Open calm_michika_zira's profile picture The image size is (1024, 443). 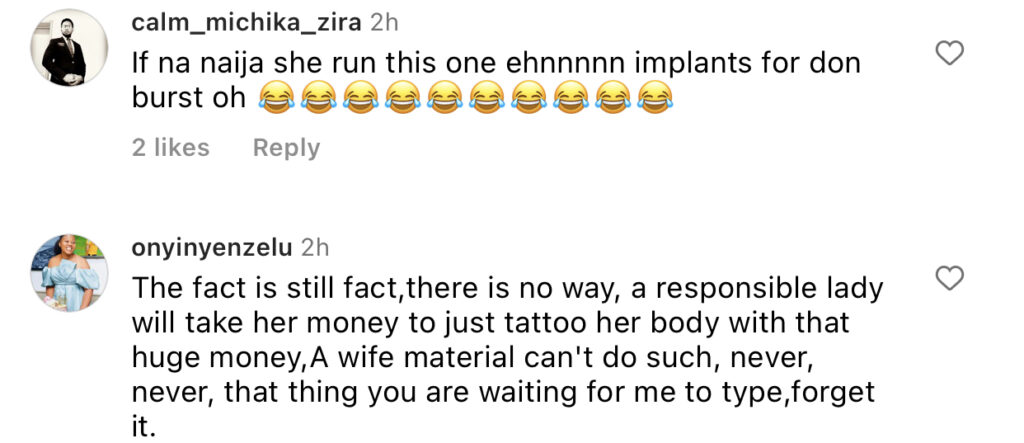(x=70, y=48)
